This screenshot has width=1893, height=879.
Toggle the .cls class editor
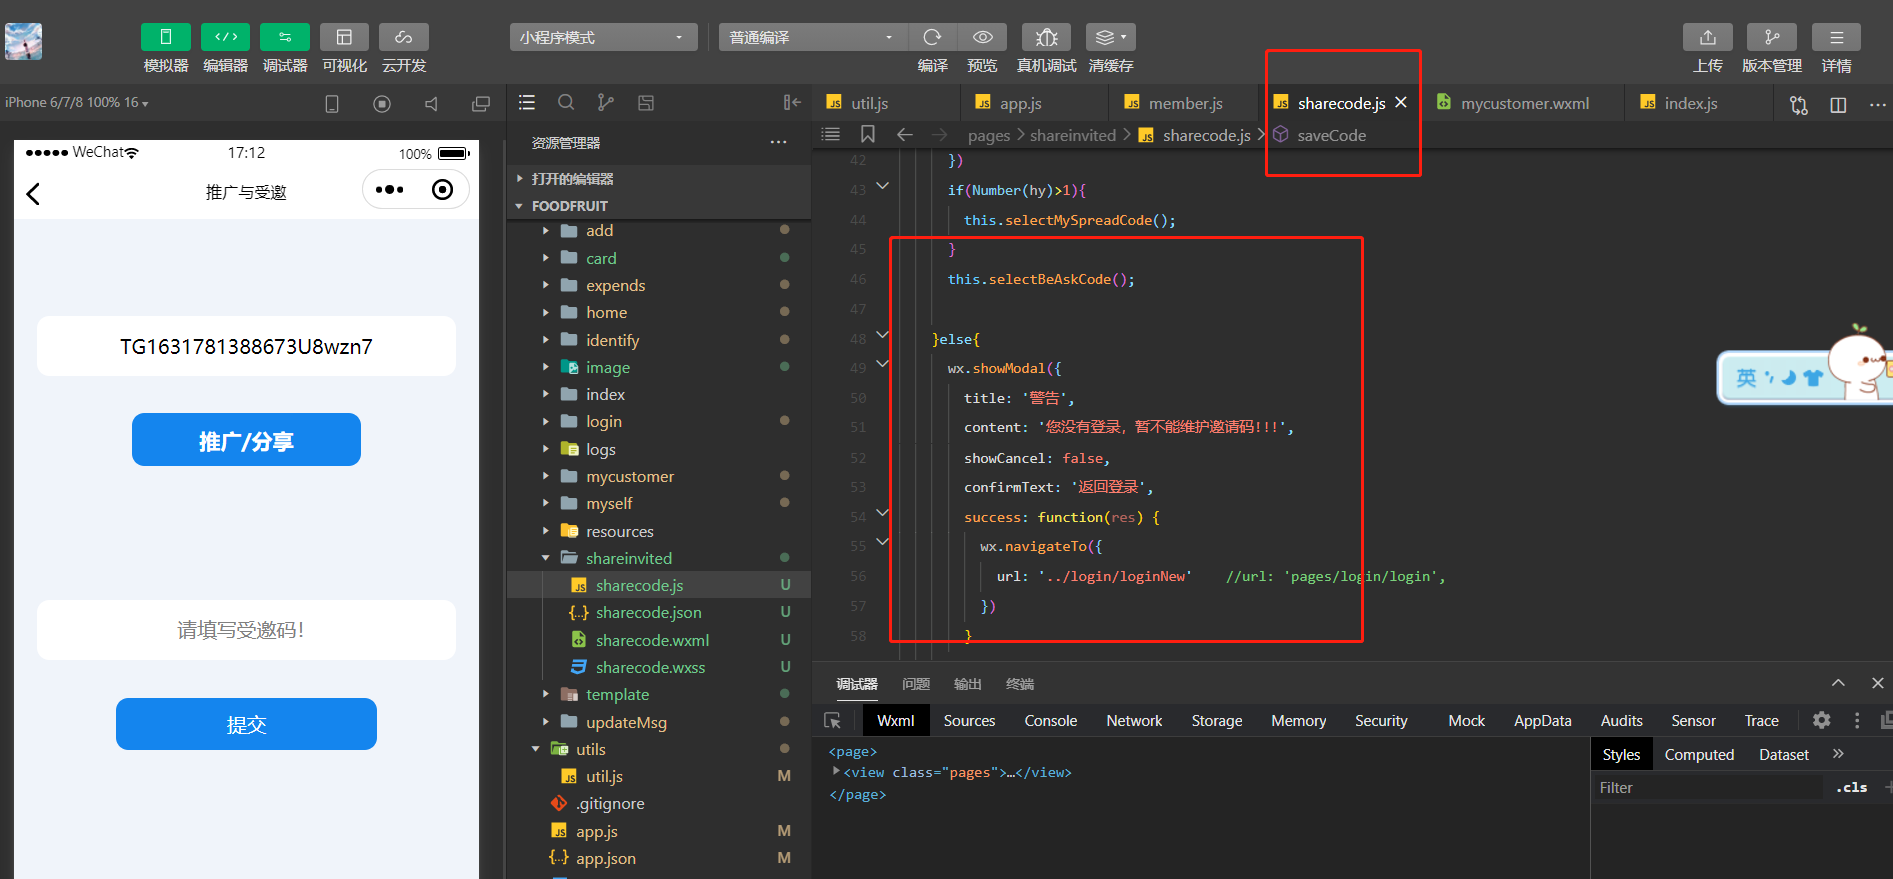coord(1851,788)
